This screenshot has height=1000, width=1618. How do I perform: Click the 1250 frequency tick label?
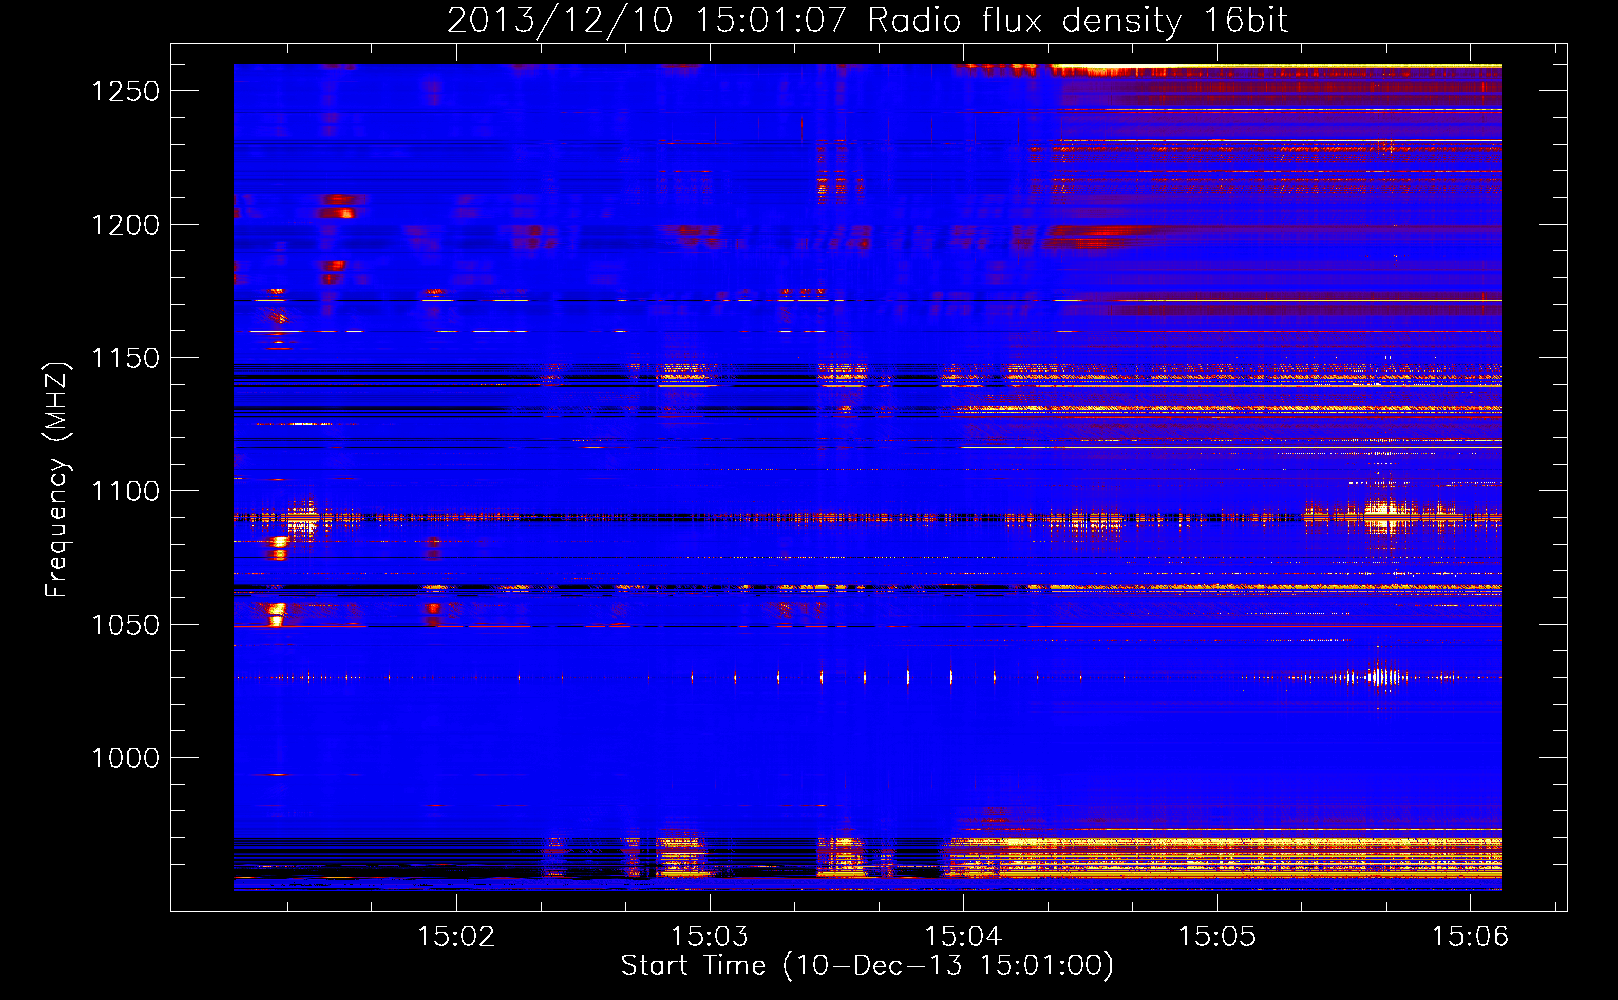(x=125, y=91)
